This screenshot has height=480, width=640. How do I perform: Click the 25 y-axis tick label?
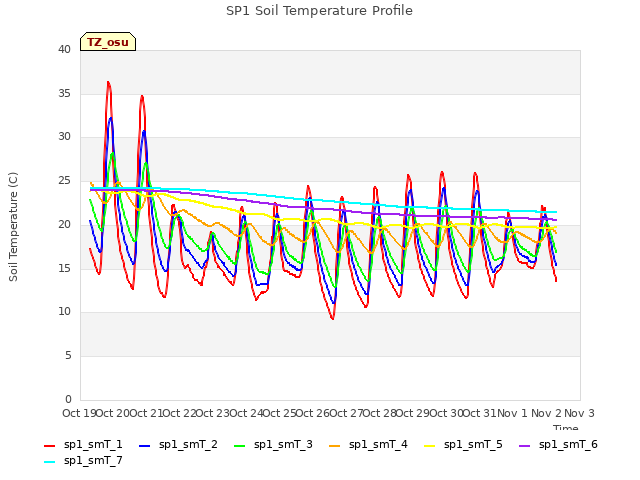tap(64, 181)
